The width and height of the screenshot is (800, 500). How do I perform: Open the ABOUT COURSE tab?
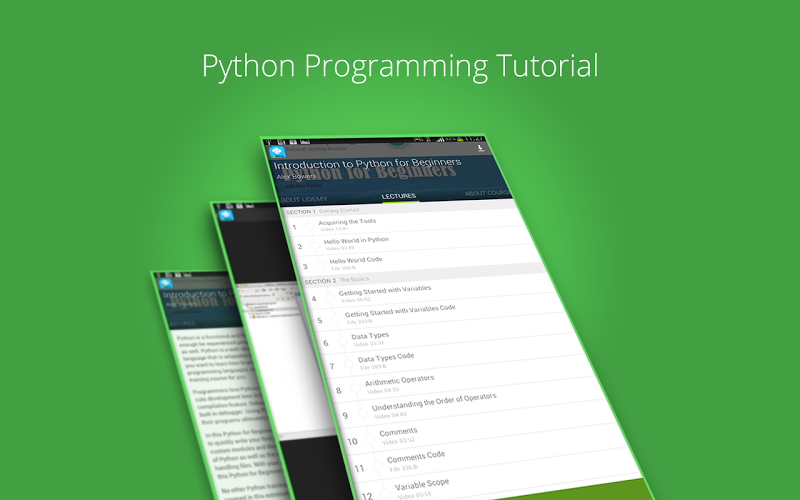pos(487,193)
